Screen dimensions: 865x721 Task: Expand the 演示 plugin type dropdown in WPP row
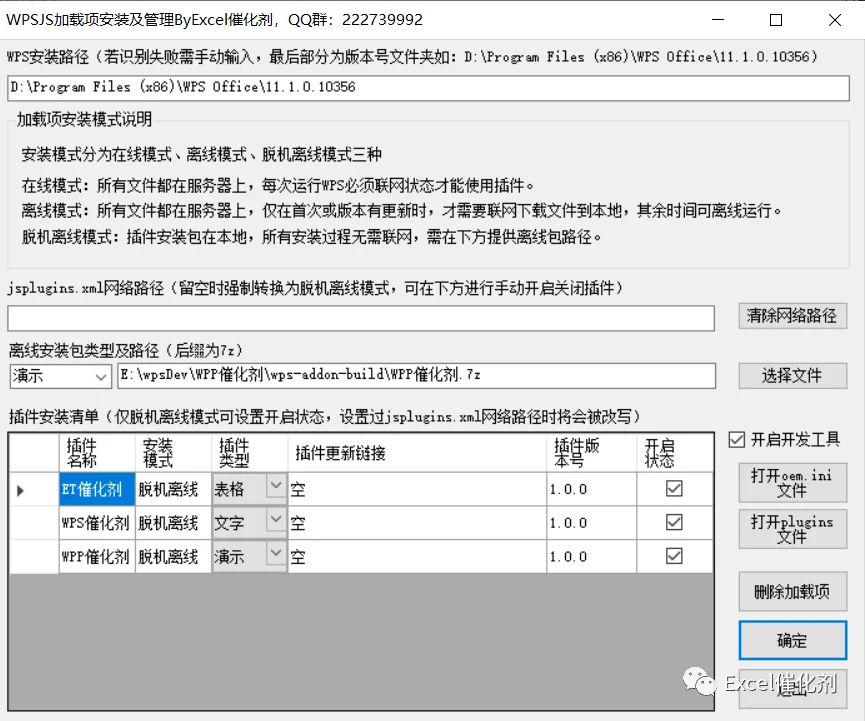[275, 553]
